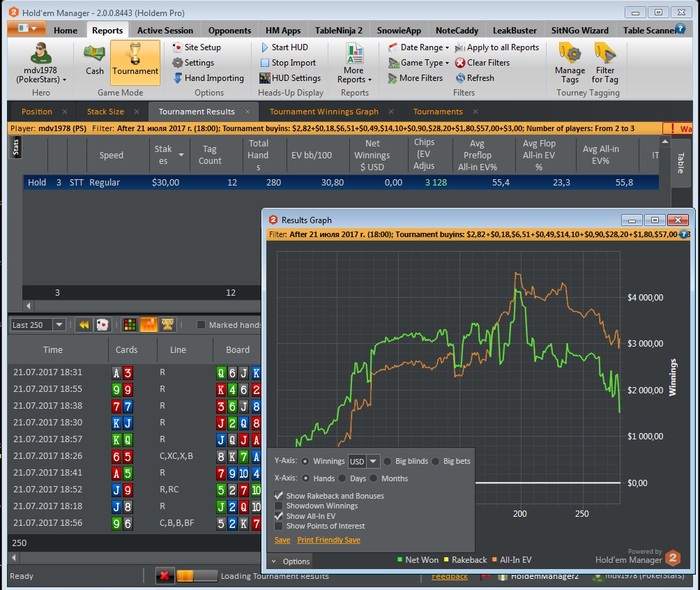The image size is (700, 590).
Task: Select Days for X-Axis
Action: point(342,478)
